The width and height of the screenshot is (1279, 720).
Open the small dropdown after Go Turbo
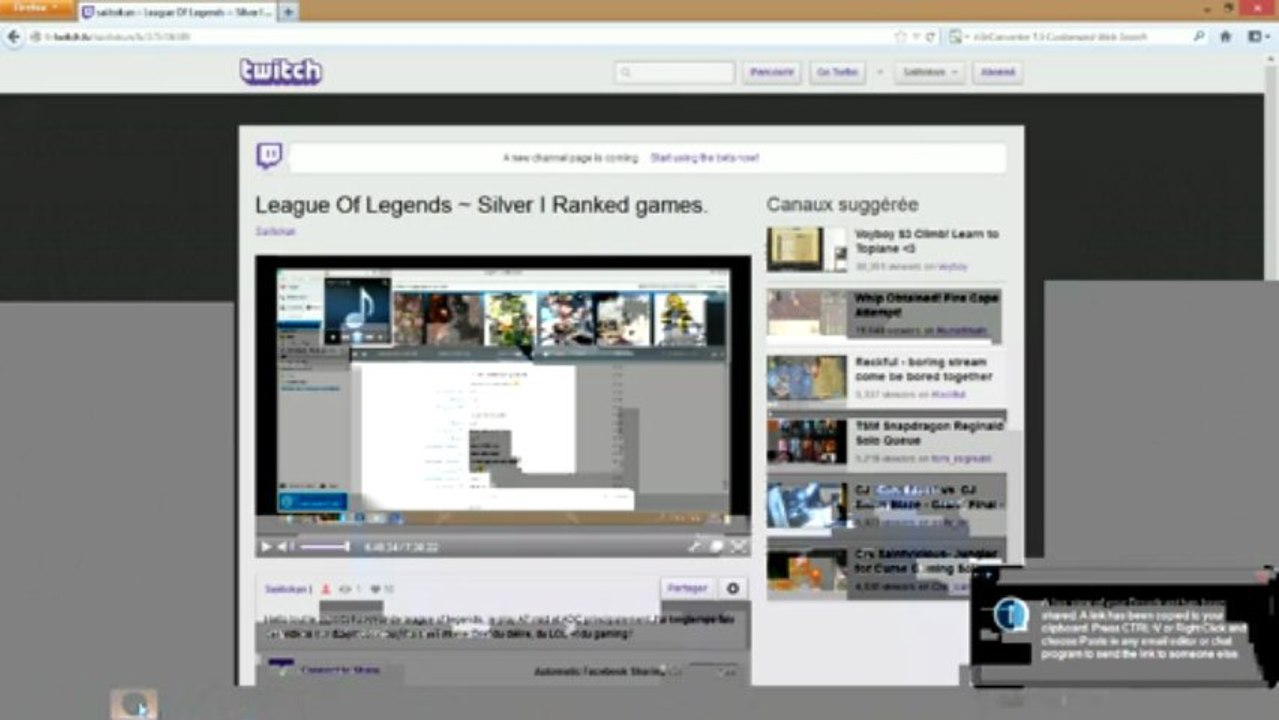point(880,72)
